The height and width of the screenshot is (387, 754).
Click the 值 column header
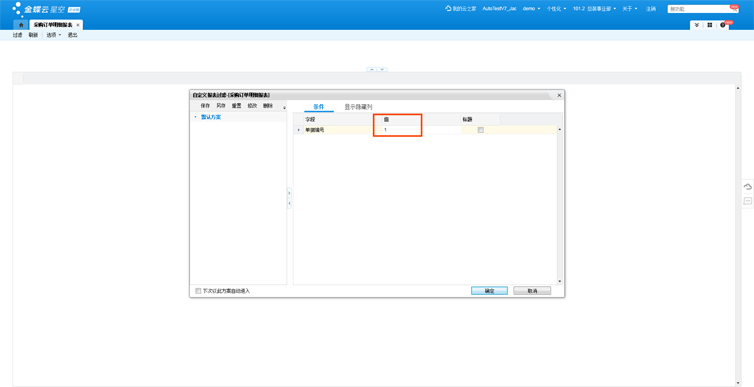pyautogui.click(x=421, y=119)
